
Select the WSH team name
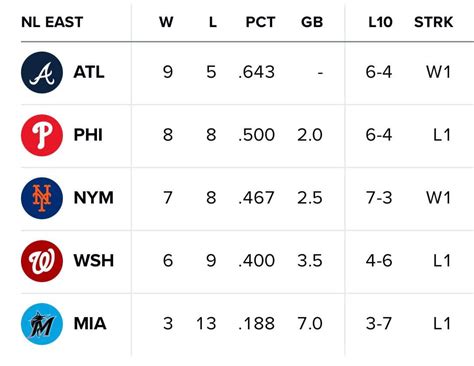point(94,261)
